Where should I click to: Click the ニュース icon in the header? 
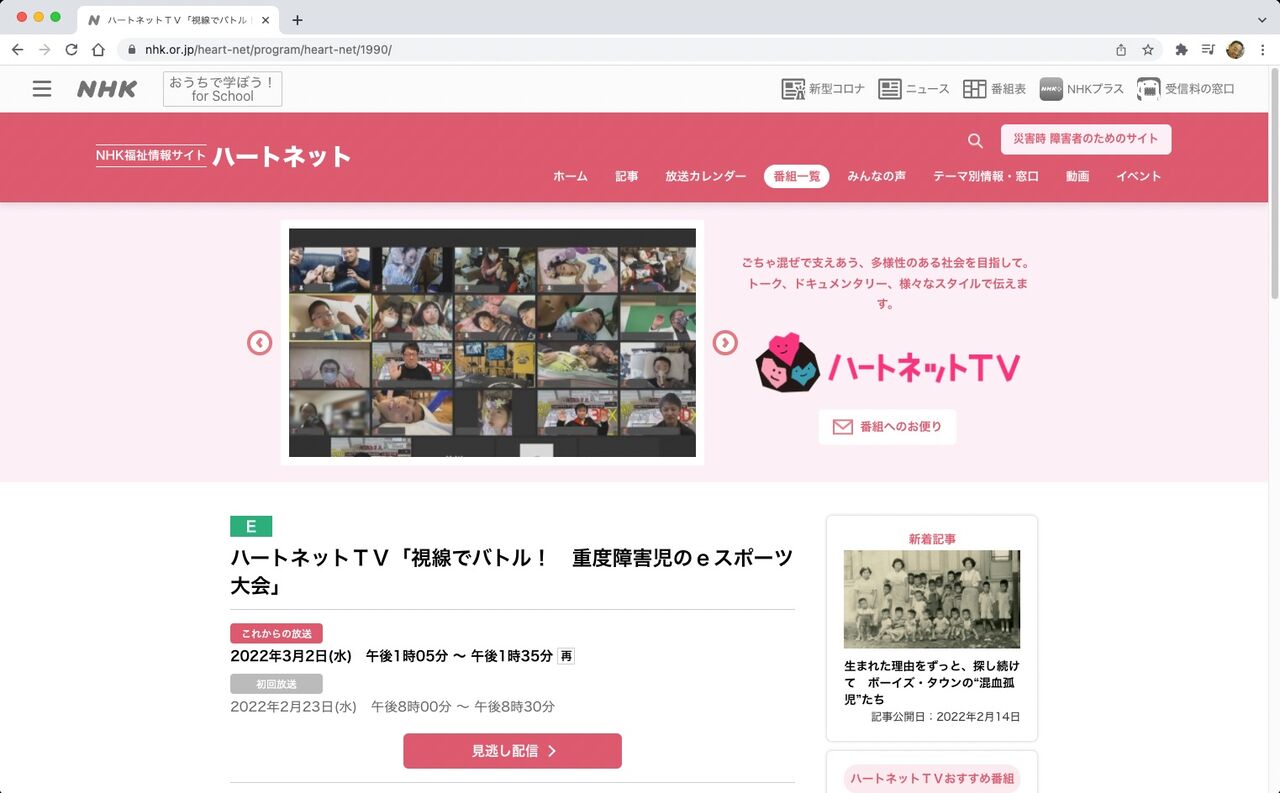[890, 88]
